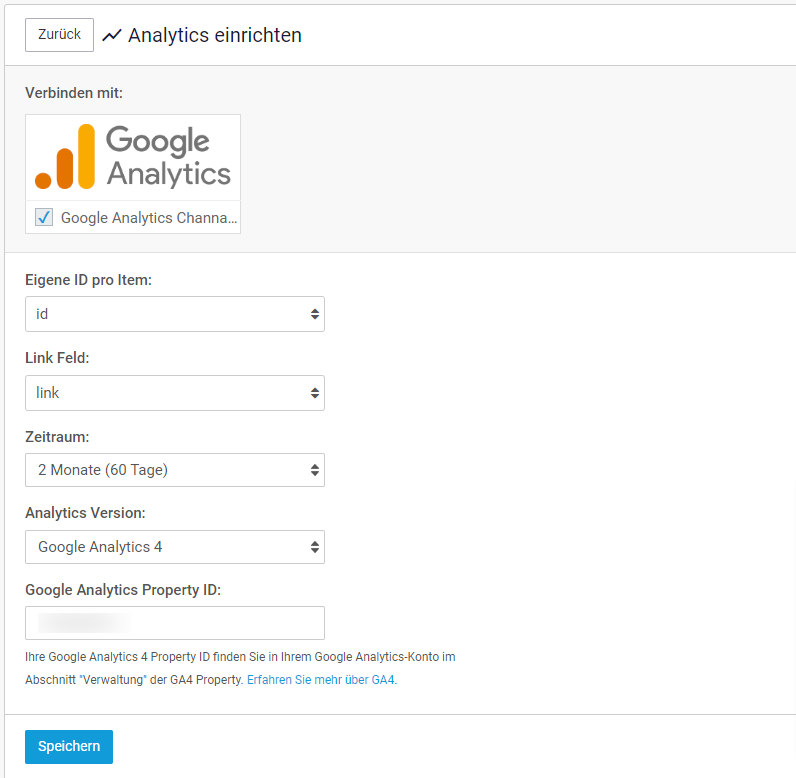796x778 pixels.
Task: Click the up-down arrows on the link select
Action: pyautogui.click(x=315, y=393)
